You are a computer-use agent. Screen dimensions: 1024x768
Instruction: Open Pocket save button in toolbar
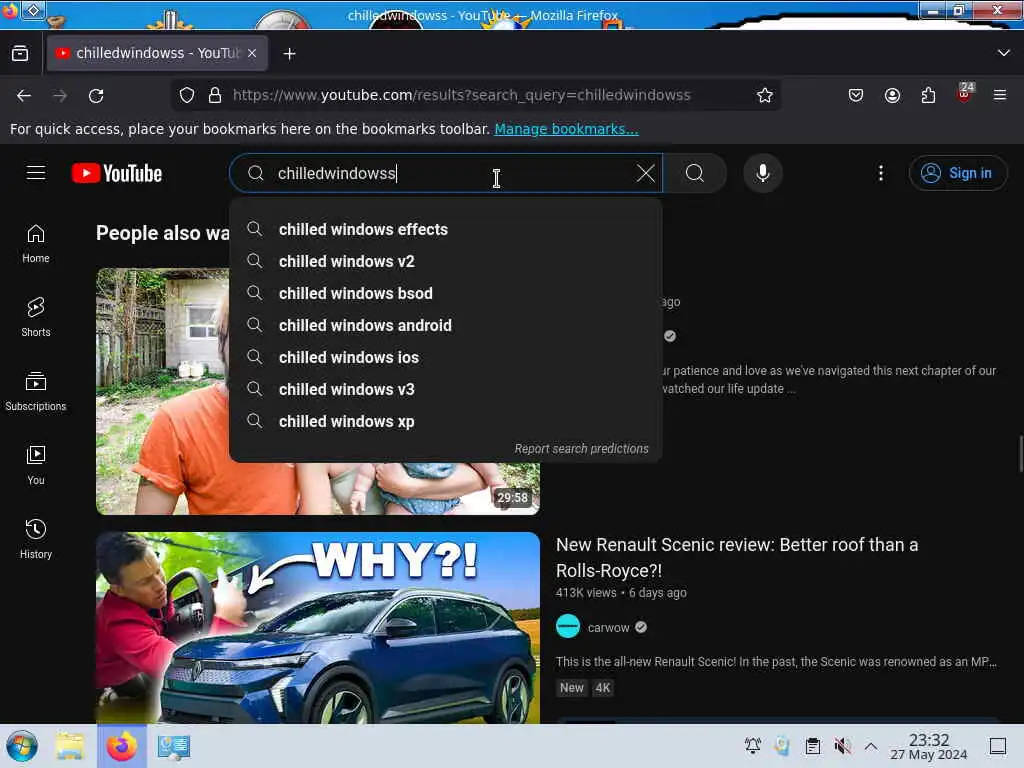coord(856,95)
